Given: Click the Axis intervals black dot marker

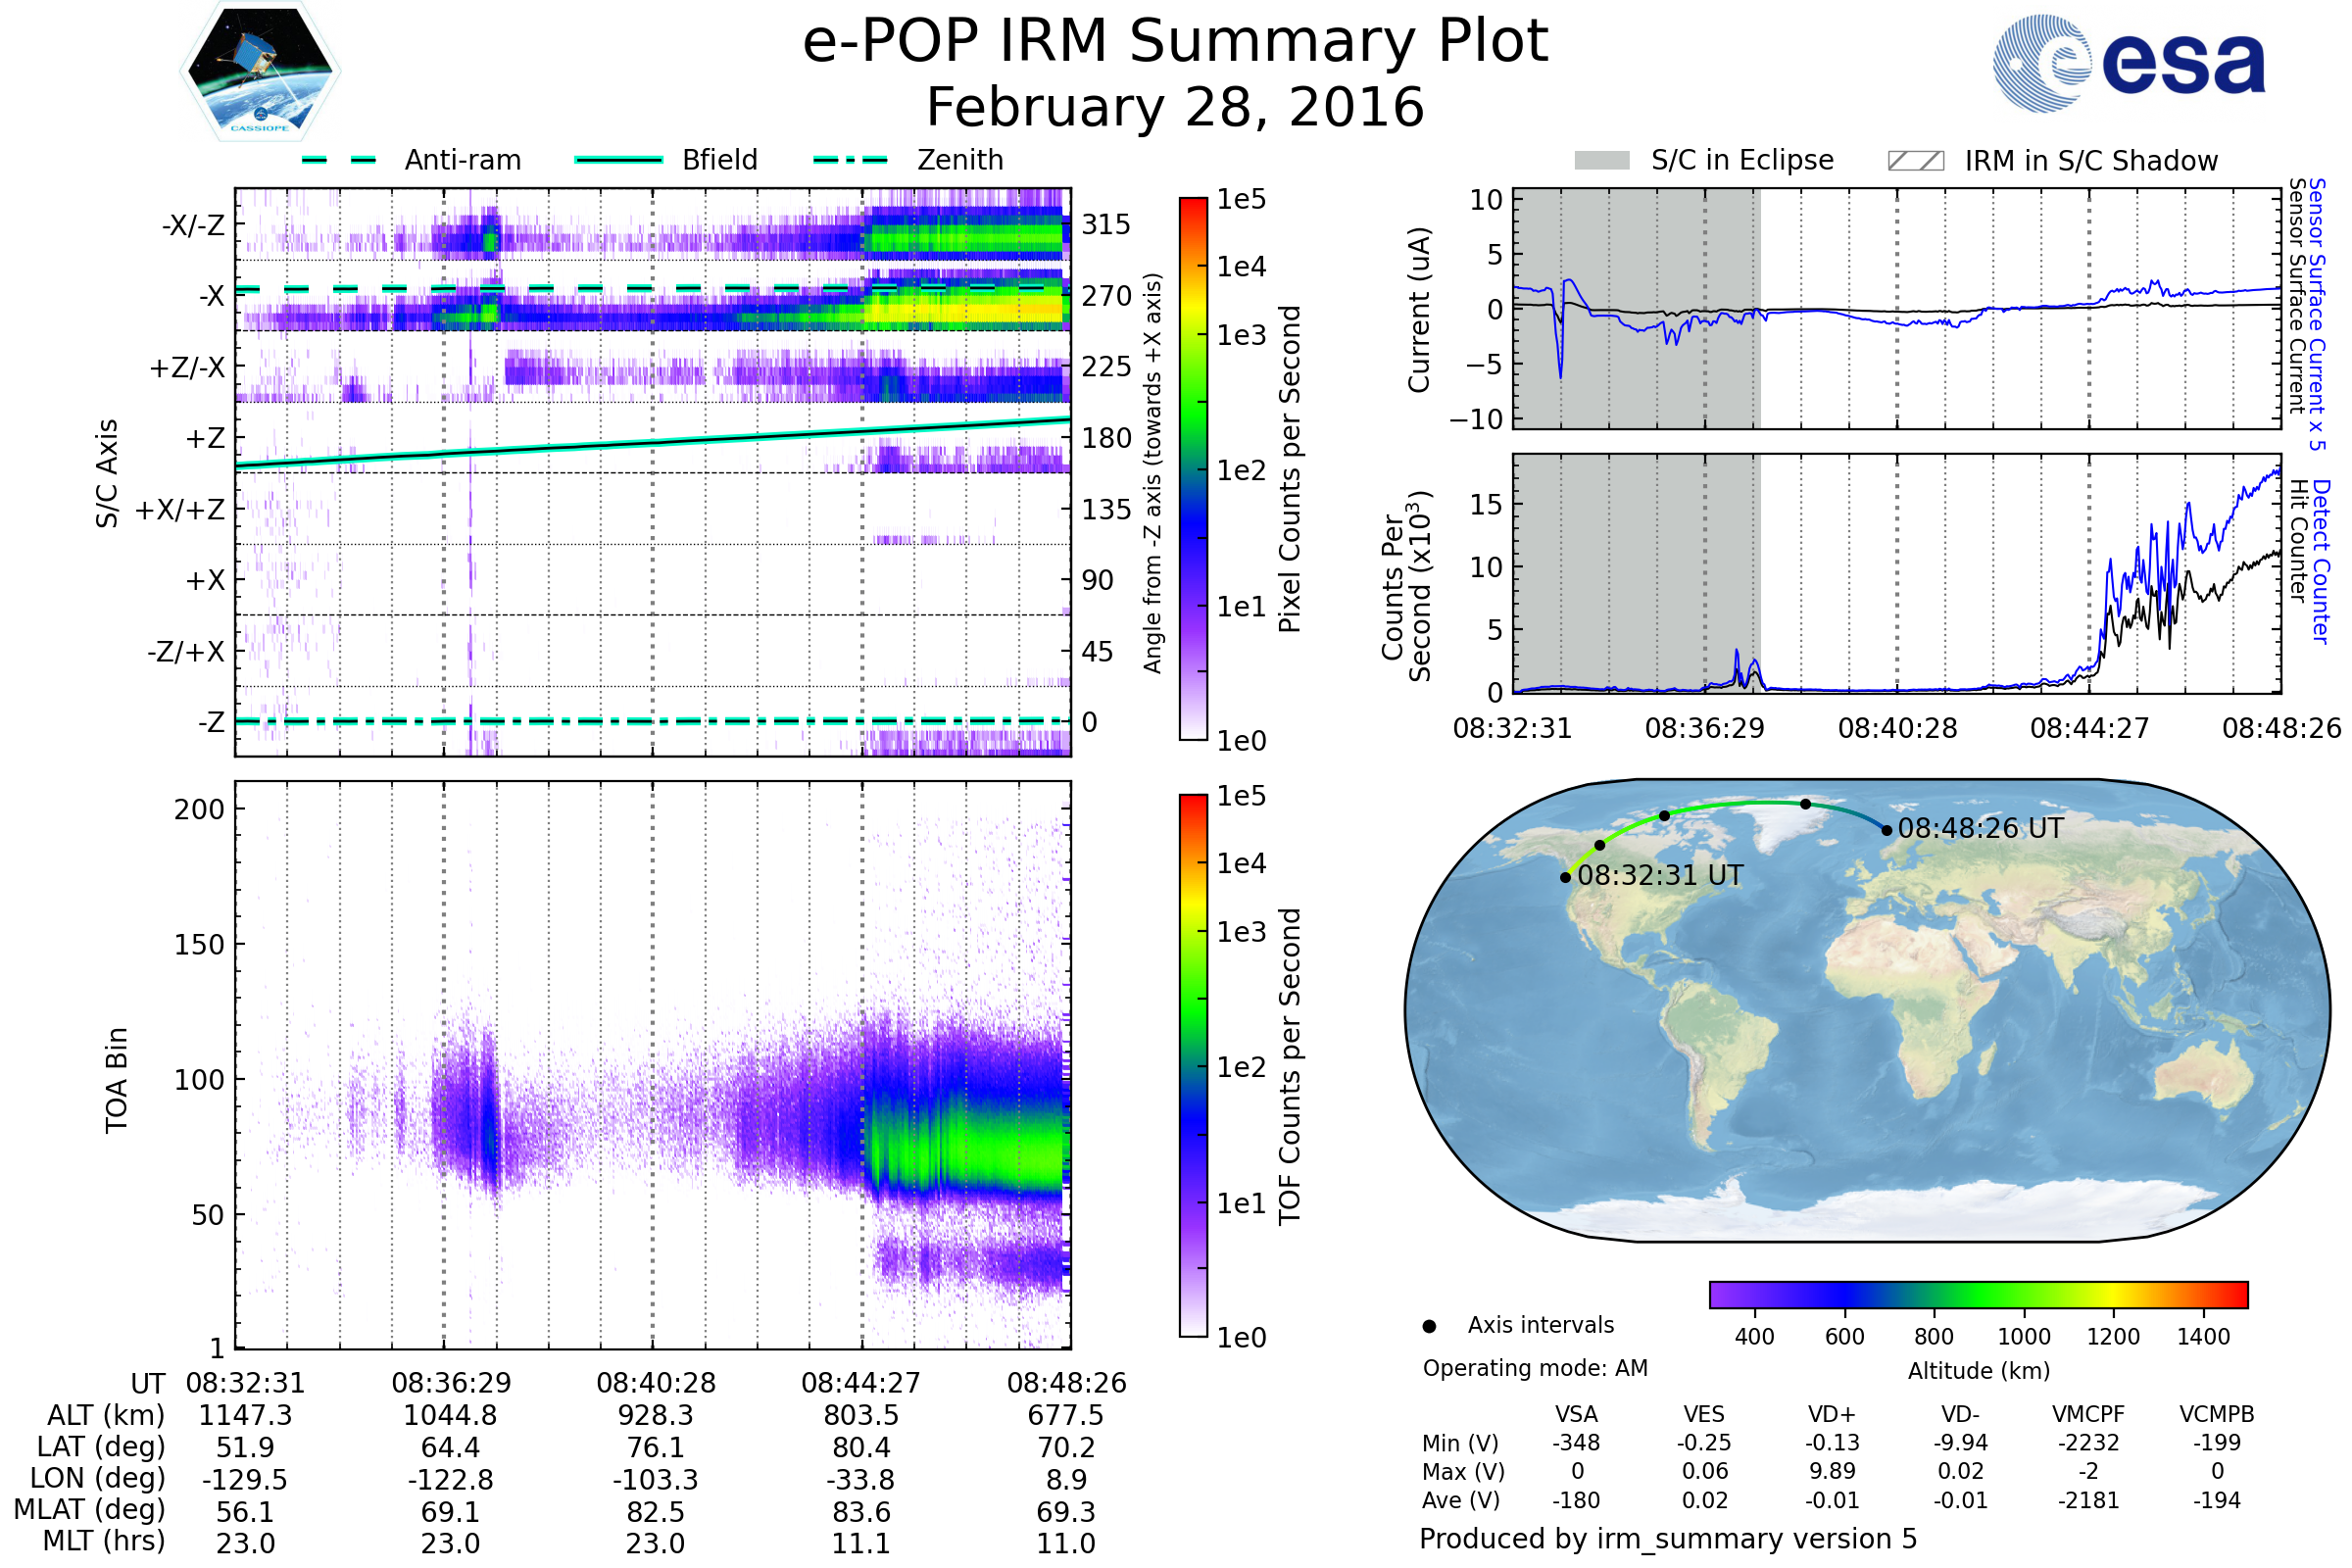Looking at the screenshot, I should click(1429, 1326).
